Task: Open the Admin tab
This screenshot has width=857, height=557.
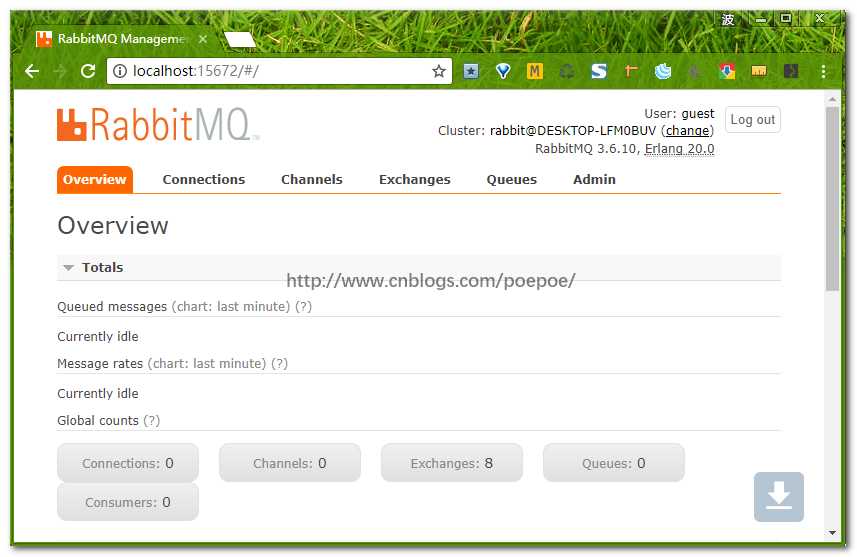Action: coord(594,179)
